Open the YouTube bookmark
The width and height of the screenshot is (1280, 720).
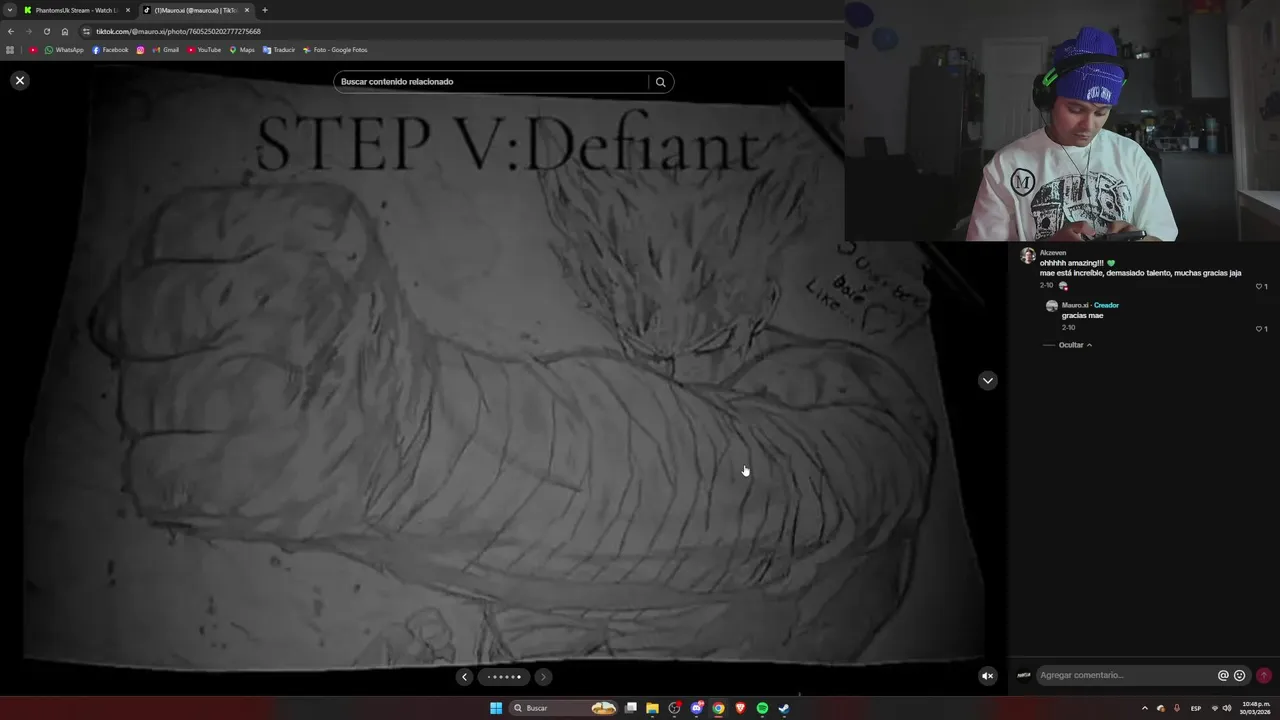pos(204,50)
